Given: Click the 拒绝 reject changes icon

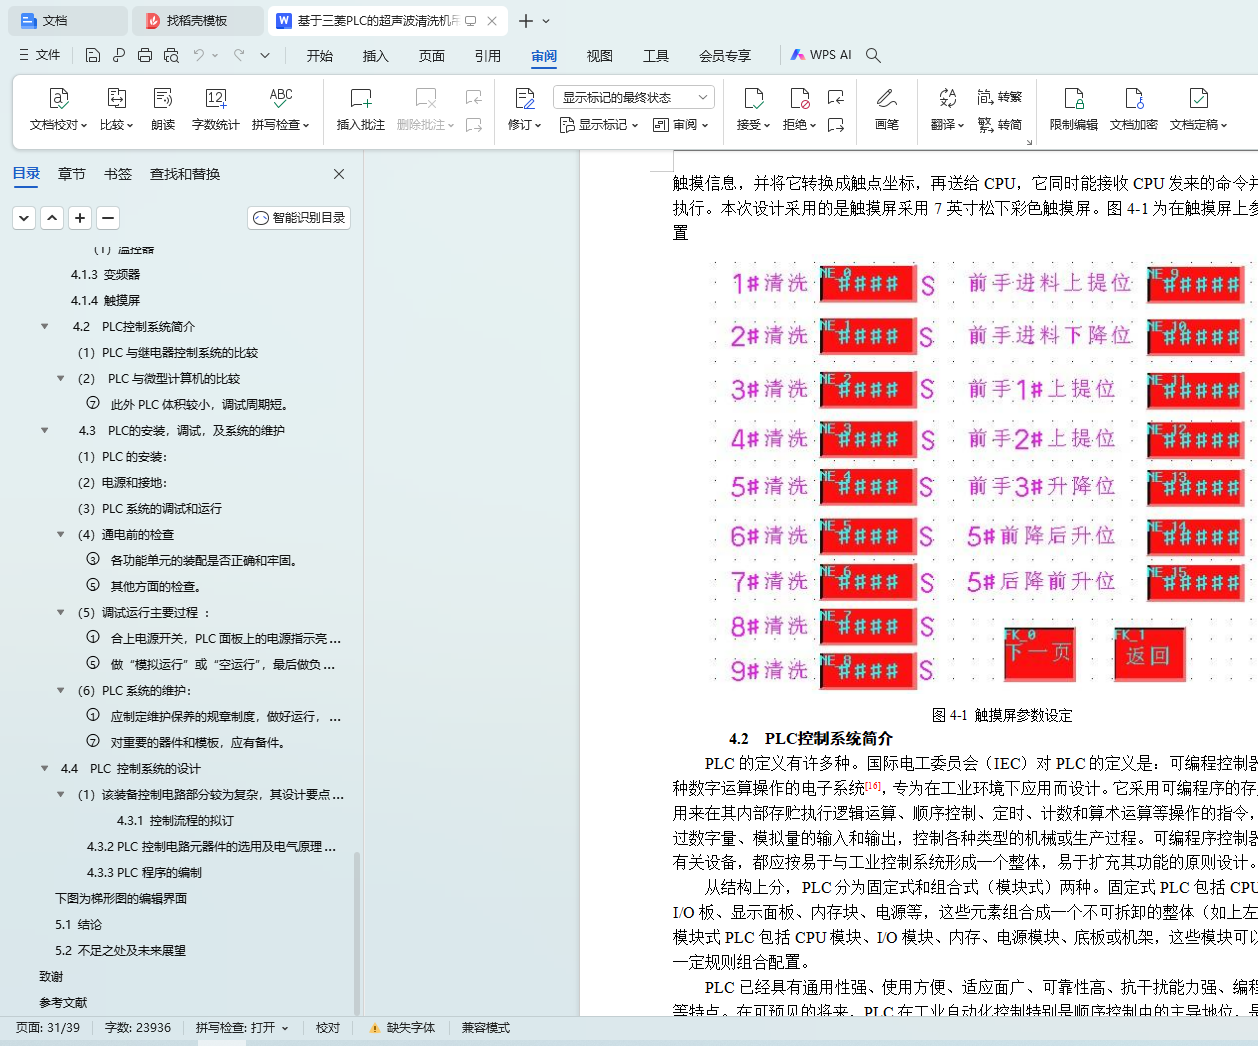Looking at the screenshot, I should tap(799, 98).
